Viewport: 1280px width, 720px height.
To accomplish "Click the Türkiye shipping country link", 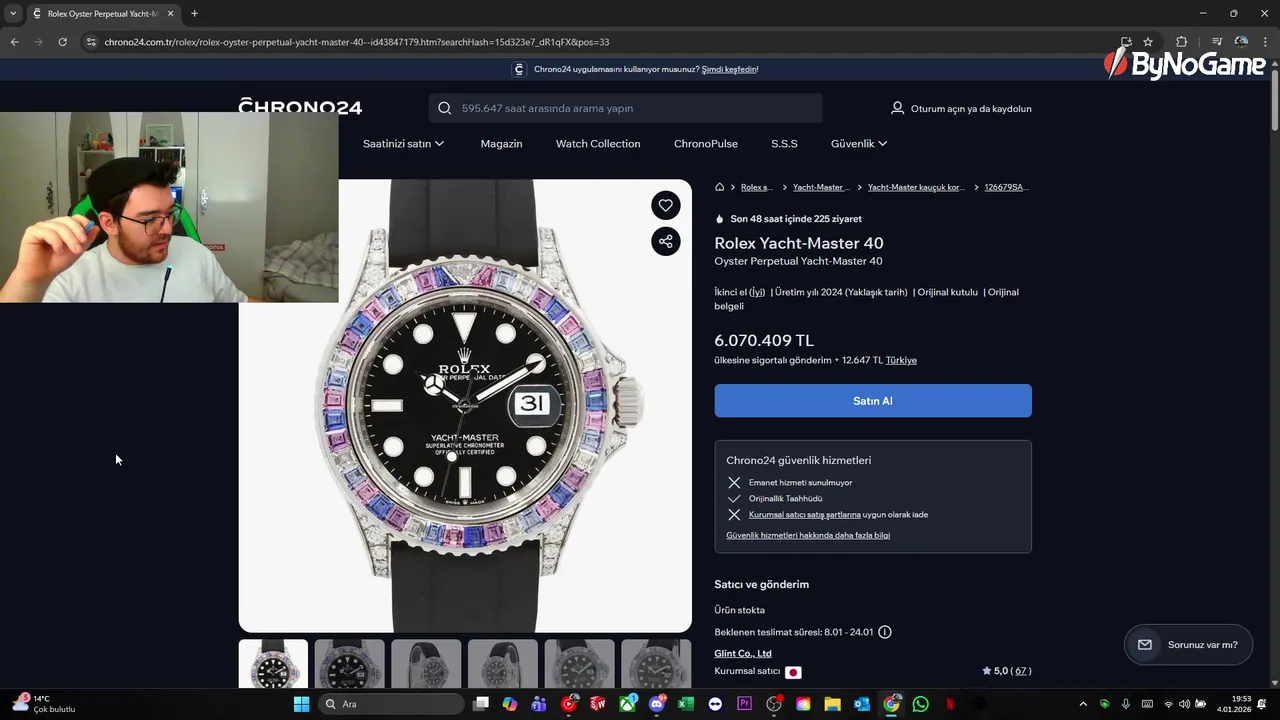I will click(x=901, y=360).
